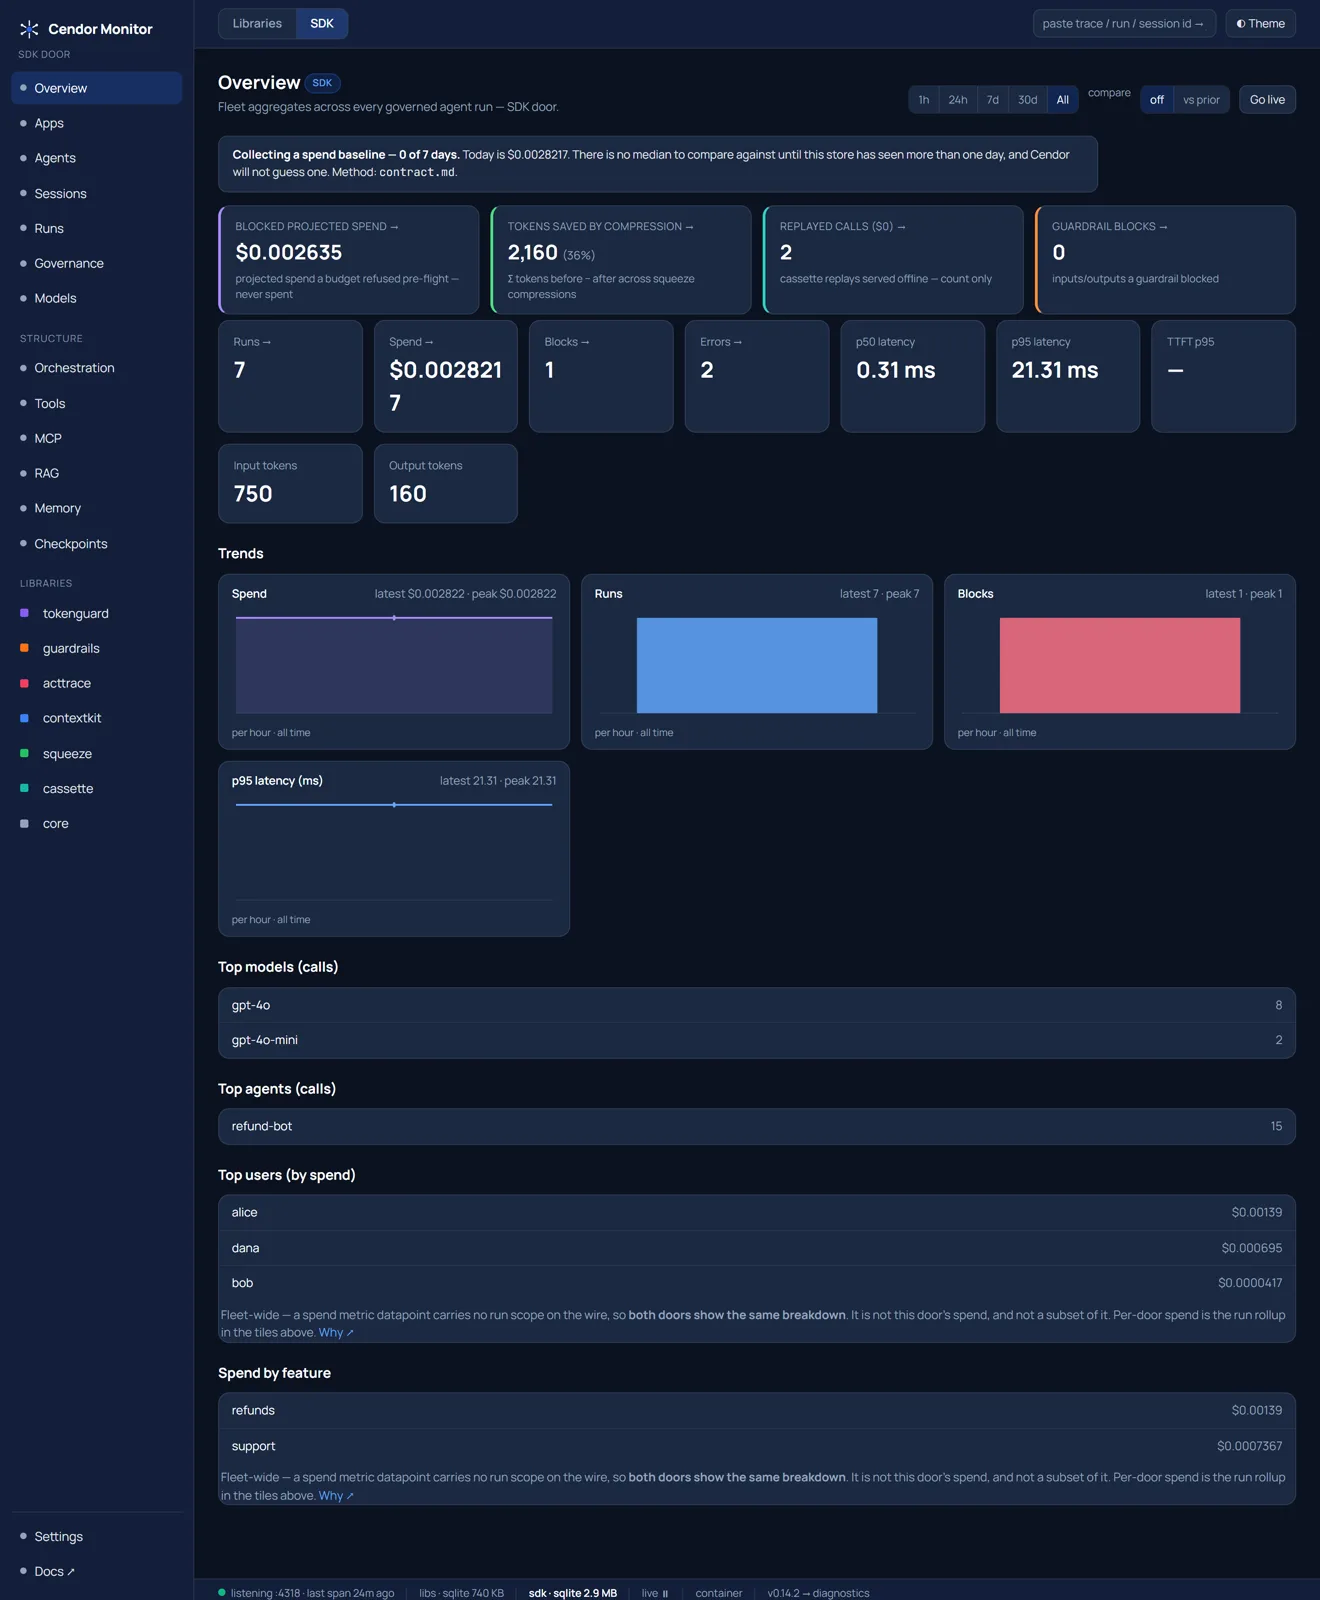Click the Spend trend chart
Viewport: 1320px width, 1600px height.
pos(394,662)
